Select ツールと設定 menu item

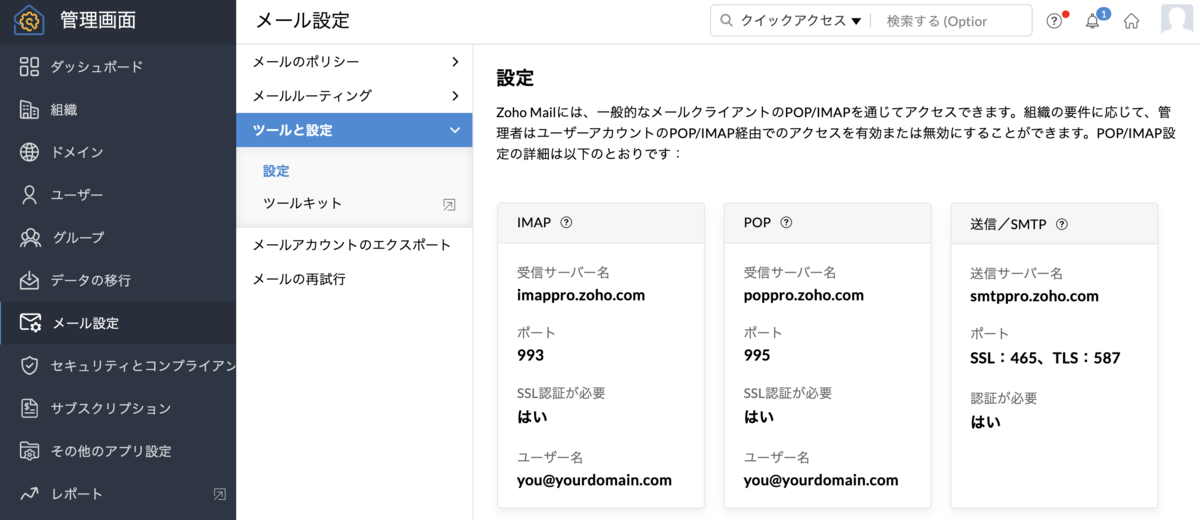354,130
